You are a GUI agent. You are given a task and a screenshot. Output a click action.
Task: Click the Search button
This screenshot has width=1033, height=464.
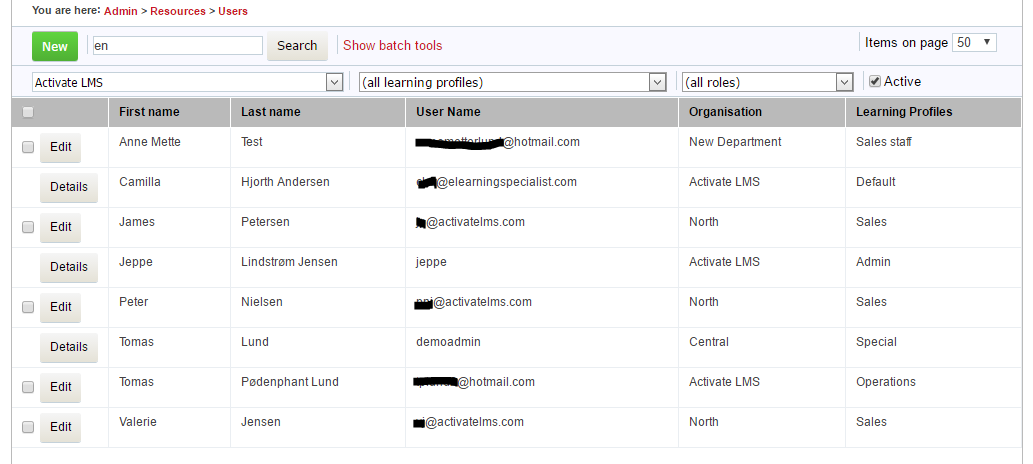click(297, 46)
